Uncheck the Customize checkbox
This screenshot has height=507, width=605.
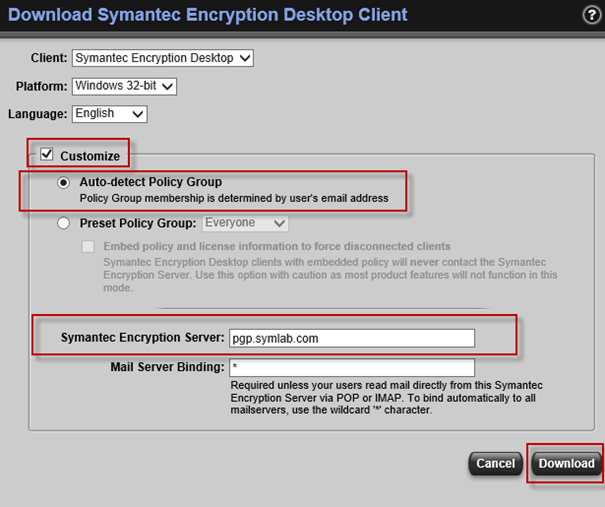click(46, 155)
